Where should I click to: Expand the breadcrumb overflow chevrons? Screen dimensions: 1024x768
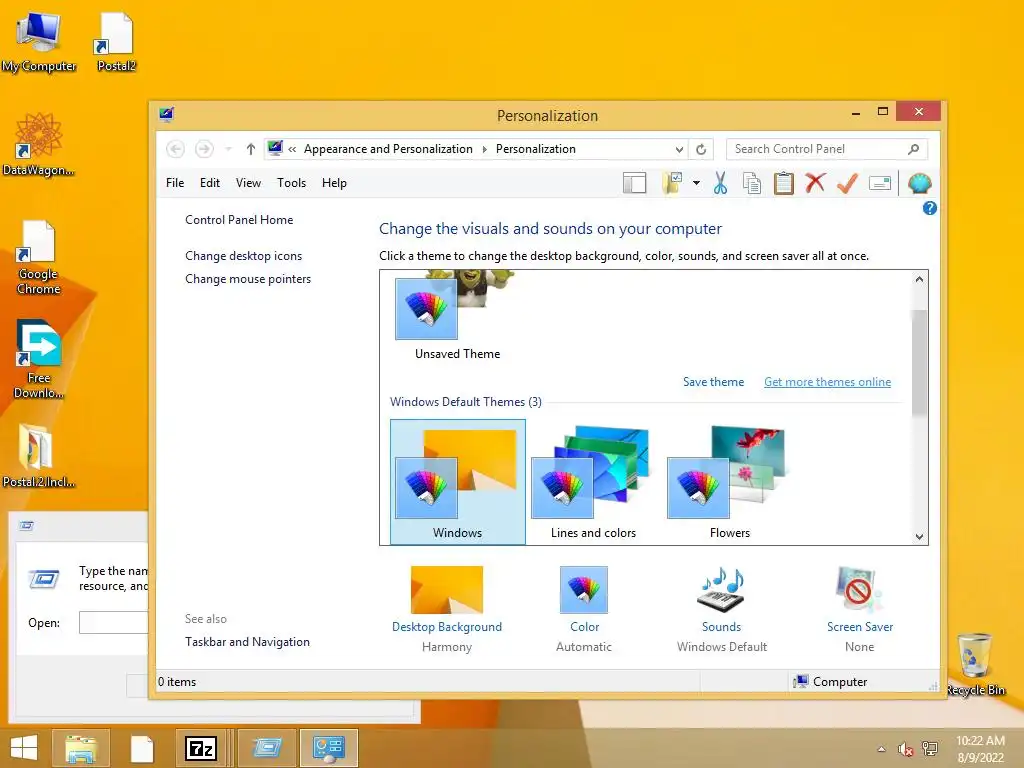coord(292,150)
